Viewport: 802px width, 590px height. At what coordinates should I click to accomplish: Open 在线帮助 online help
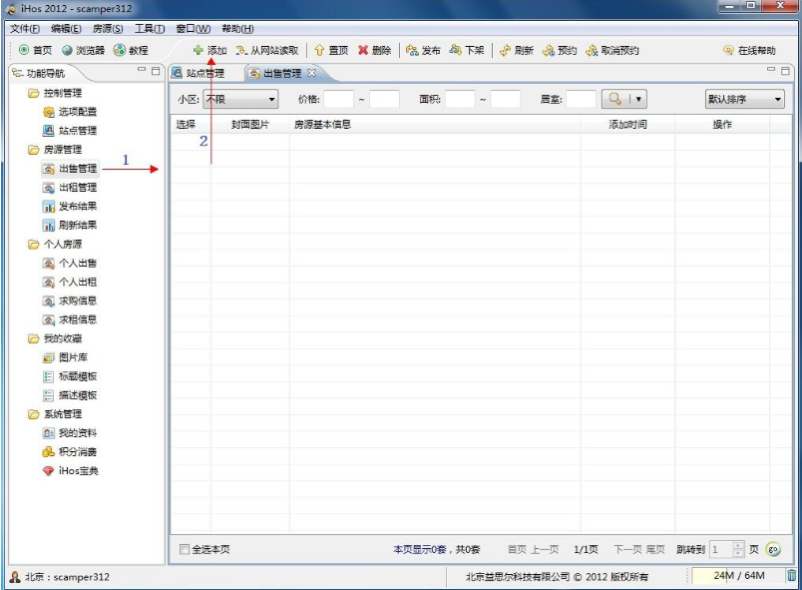[x=751, y=50]
